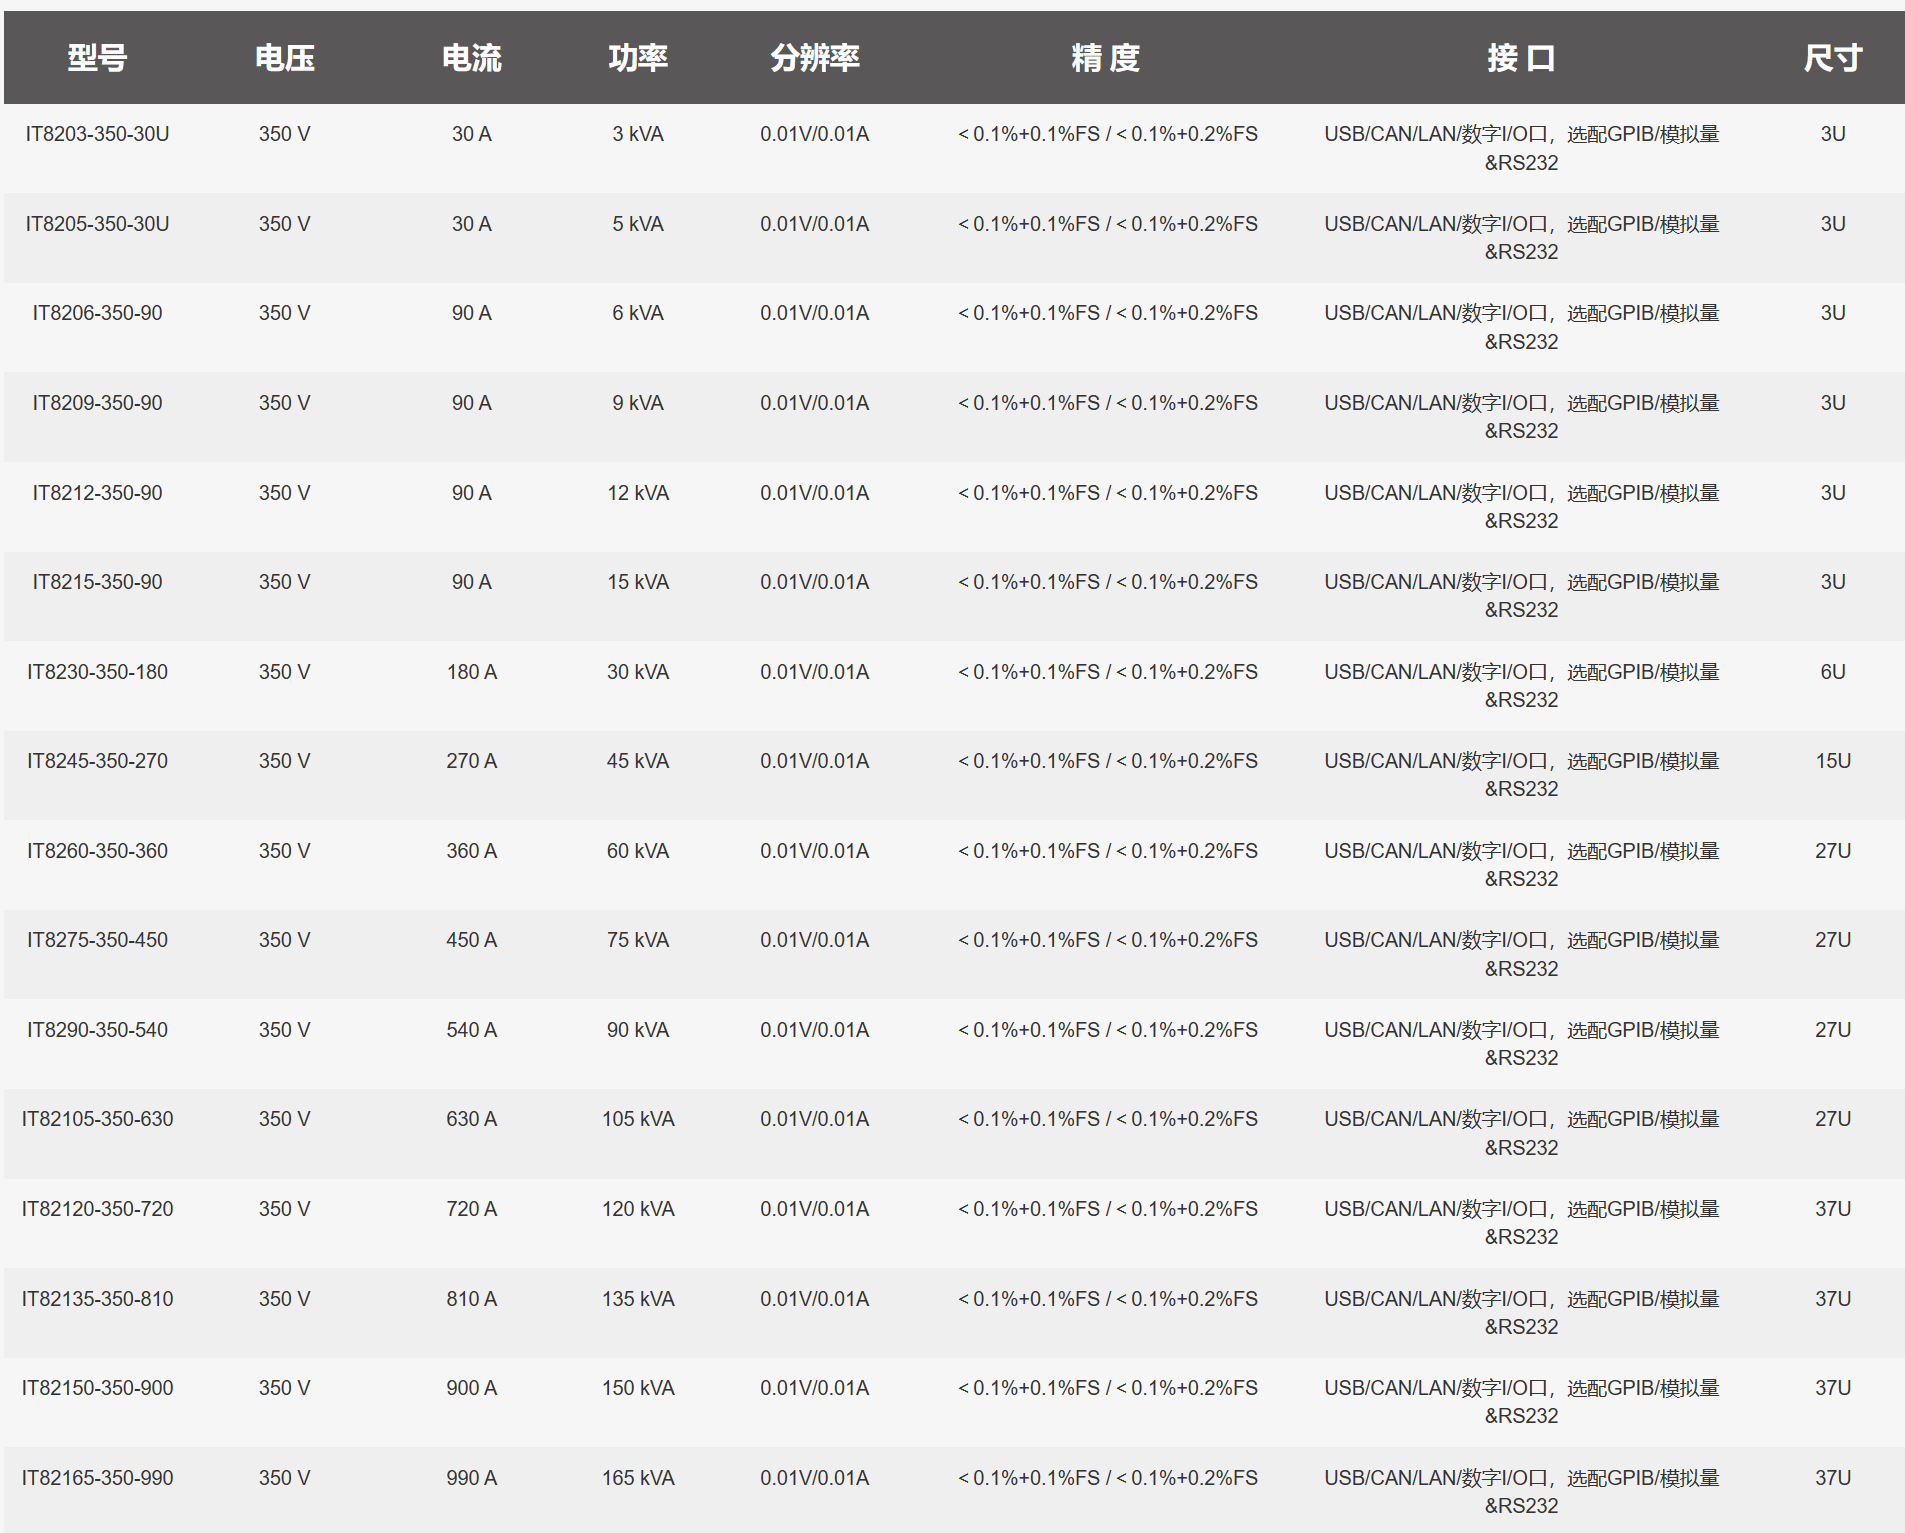The height and width of the screenshot is (1533, 1905).
Task: Click the 电流 column header
Action: 471,58
